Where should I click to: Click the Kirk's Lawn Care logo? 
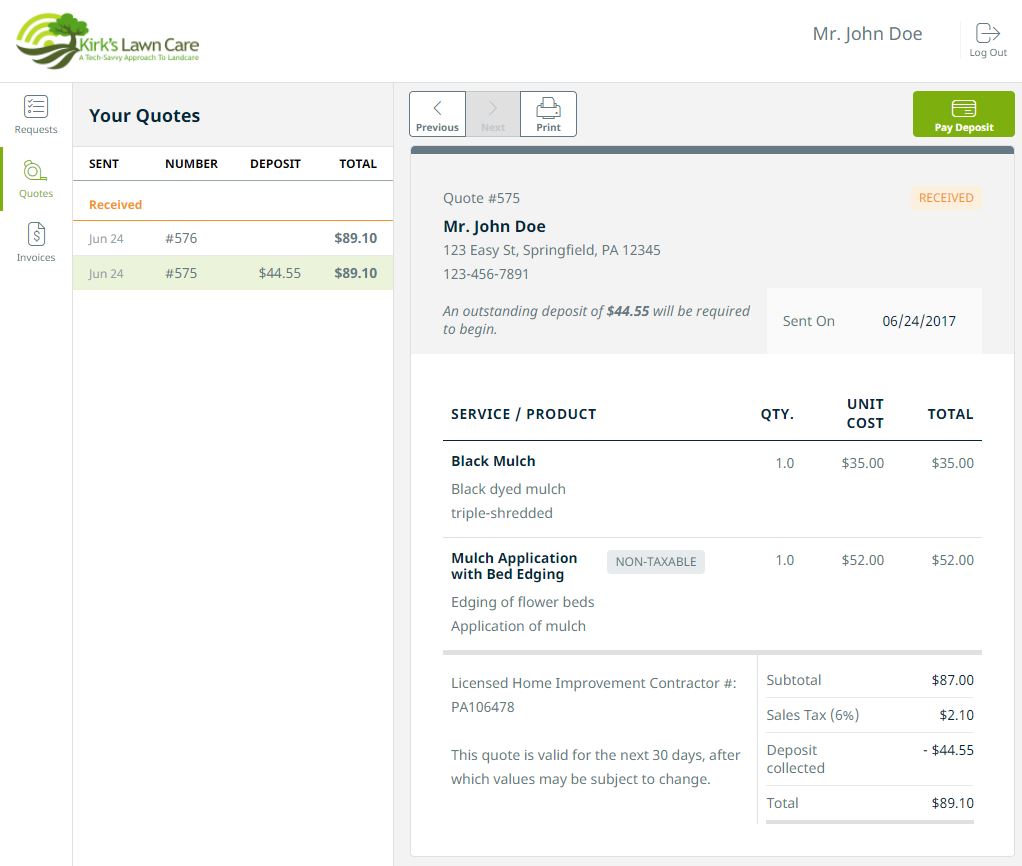[108, 41]
